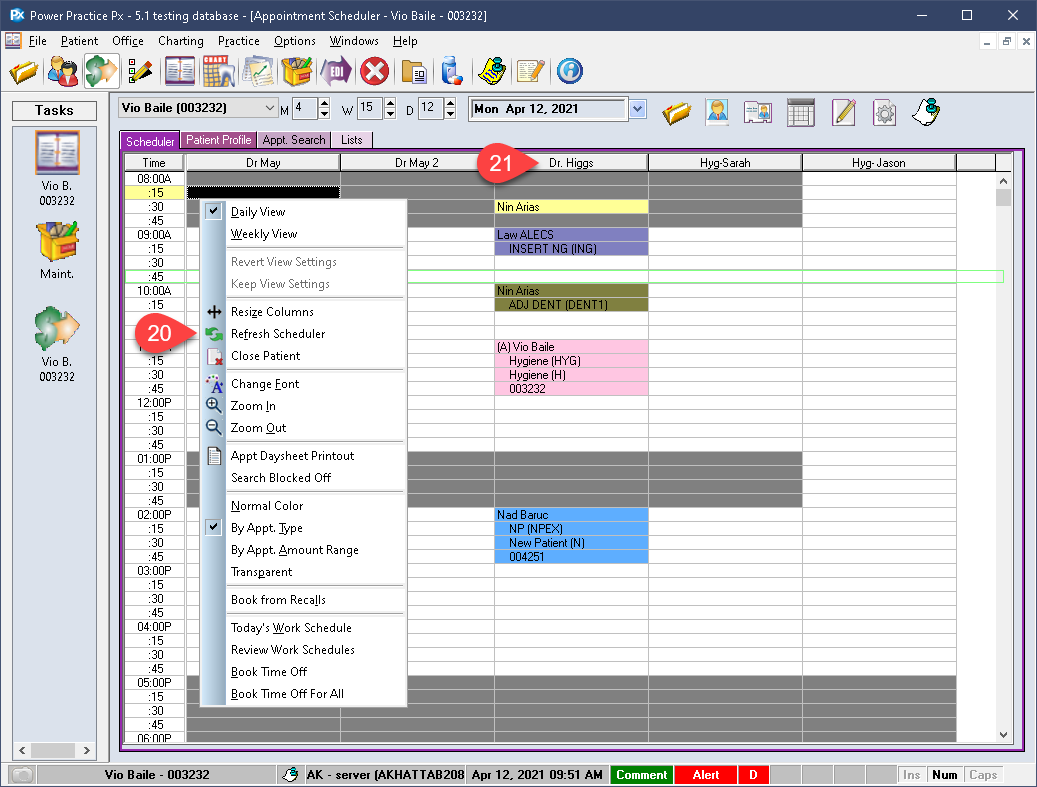Select Normal Color in the context menu
This screenshot has height=787, width=1037.
point(267,506)
